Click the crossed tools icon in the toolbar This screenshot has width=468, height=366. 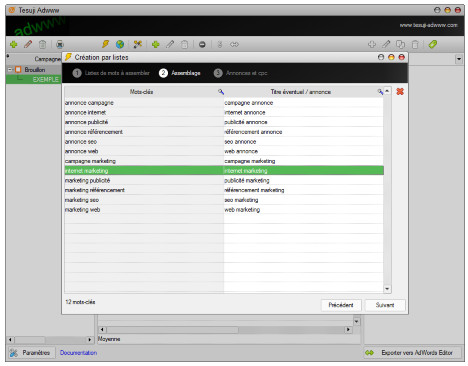(x=138, y=44)
